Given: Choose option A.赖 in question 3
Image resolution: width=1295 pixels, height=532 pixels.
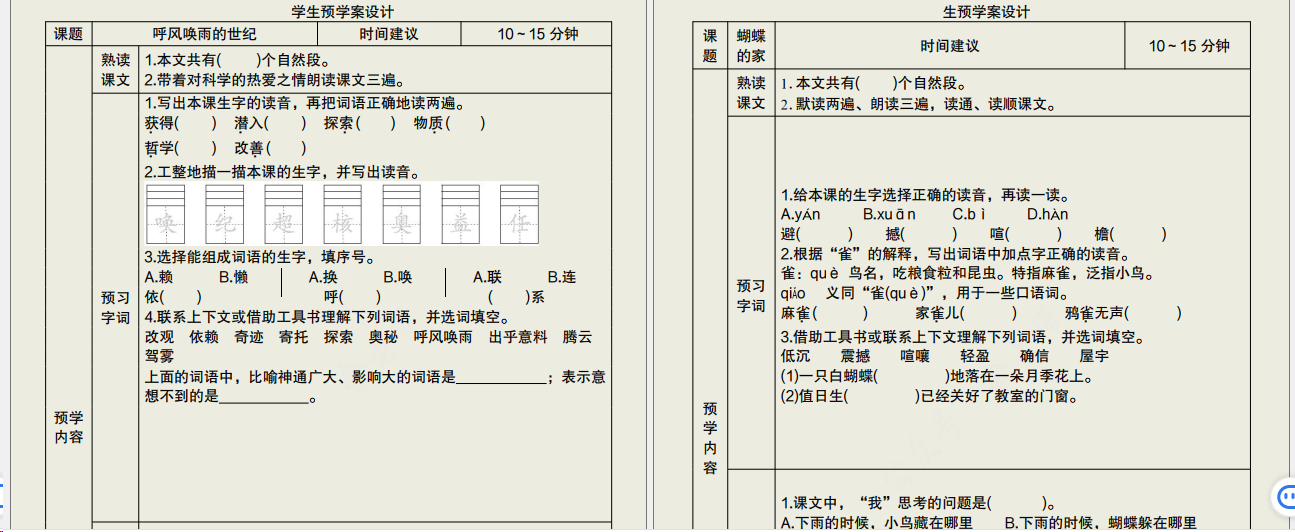Looking at the screenshot, I should pyautogui.click(x=159, y=277).
